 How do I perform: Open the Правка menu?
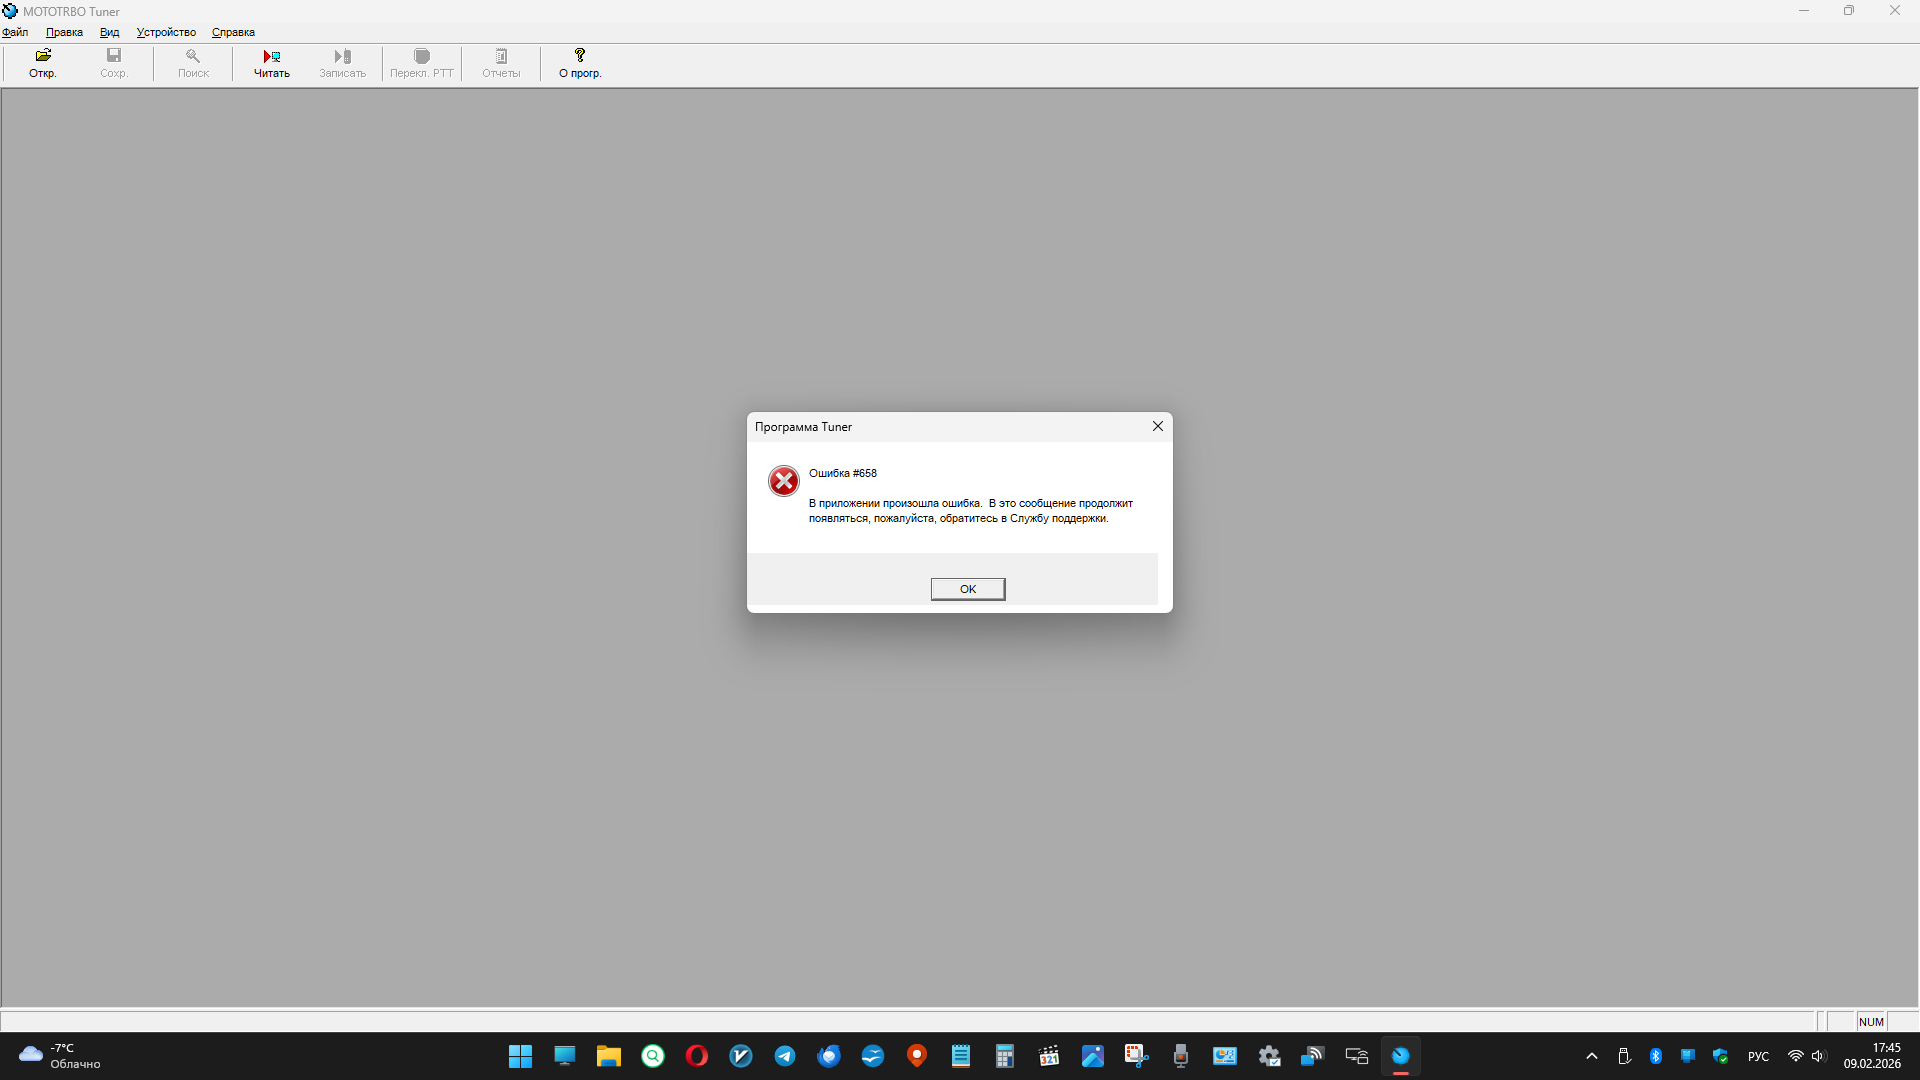coord(64,32)
